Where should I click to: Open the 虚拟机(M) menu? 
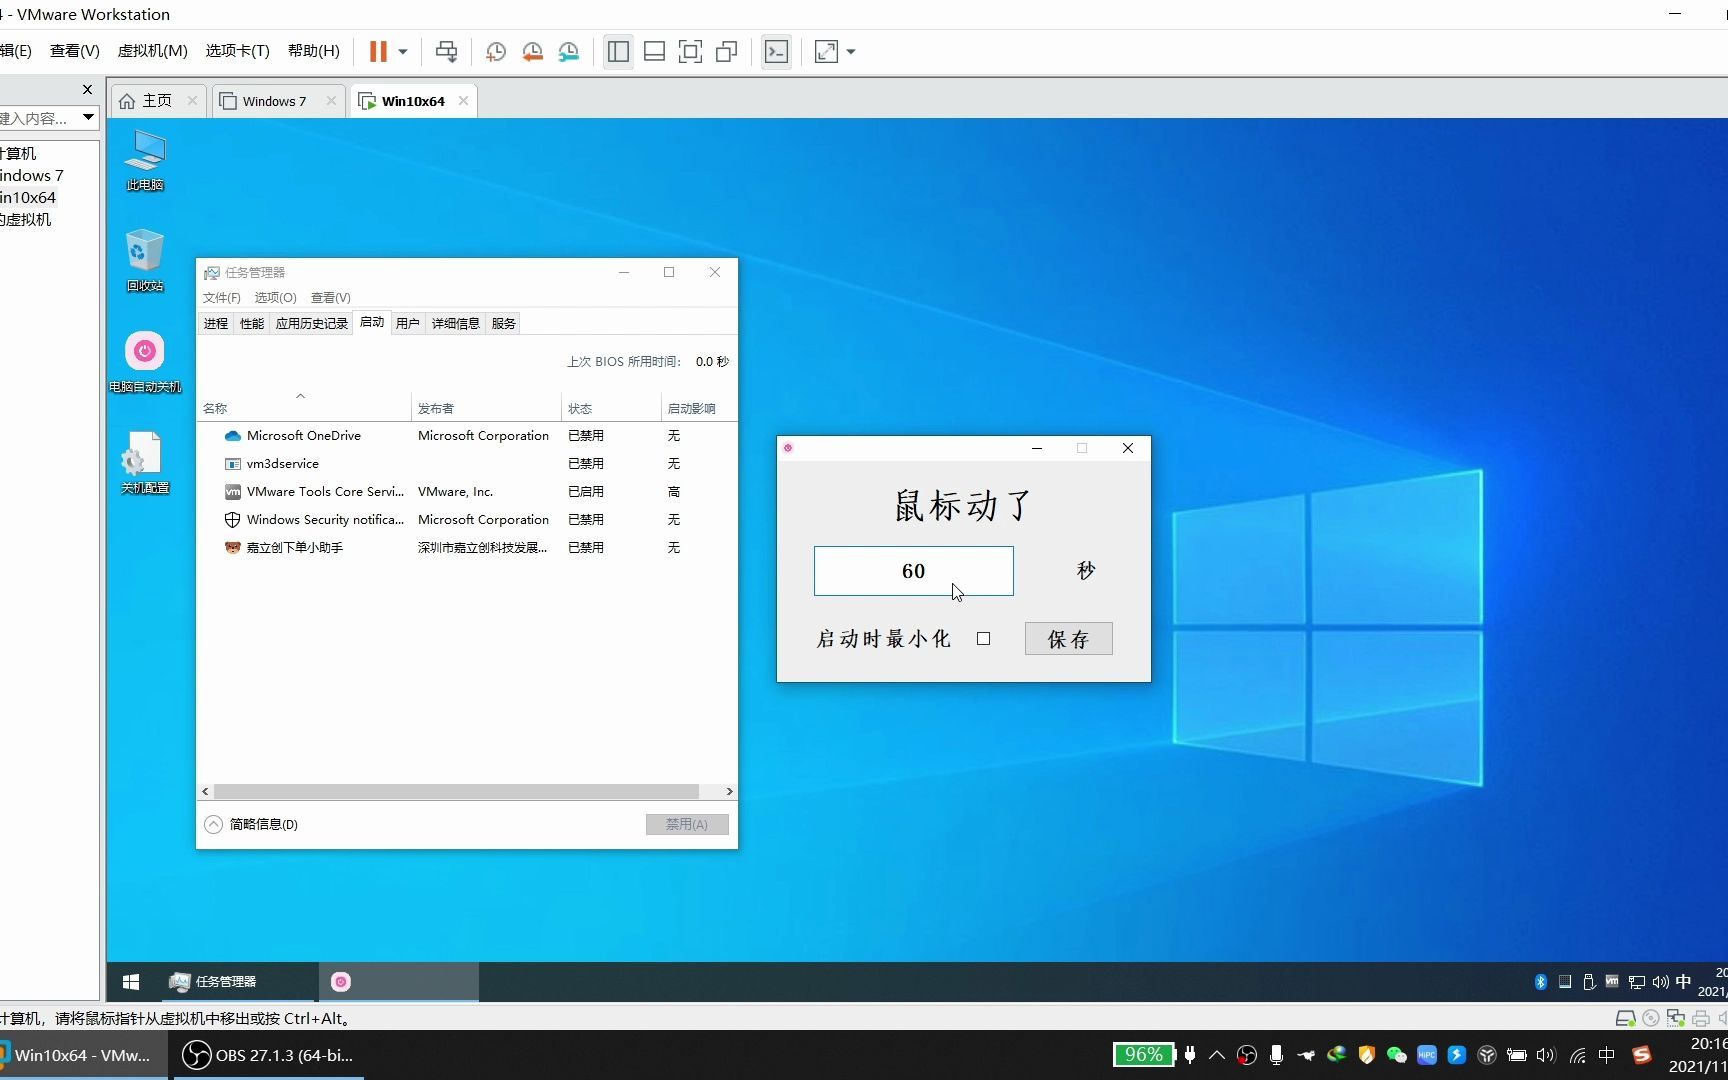[x=152, y=51]
